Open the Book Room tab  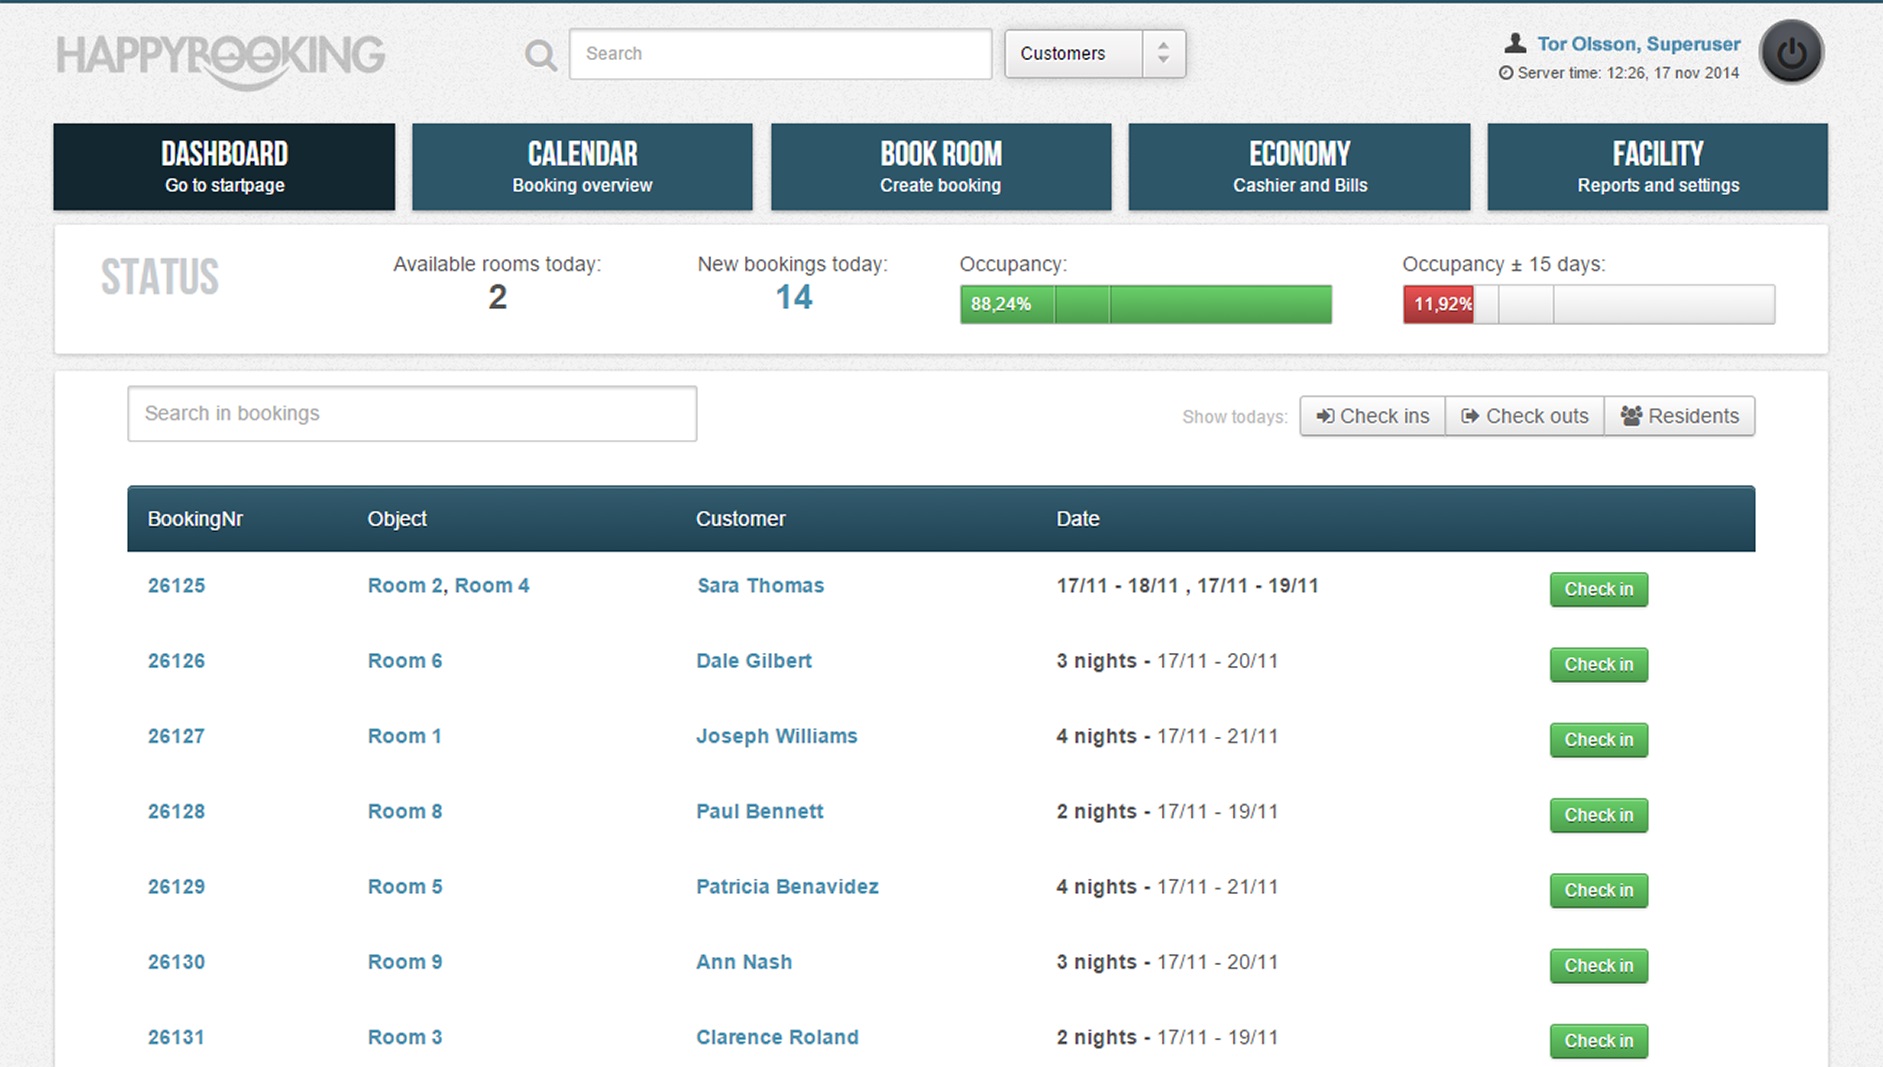[x=941, y=167]
